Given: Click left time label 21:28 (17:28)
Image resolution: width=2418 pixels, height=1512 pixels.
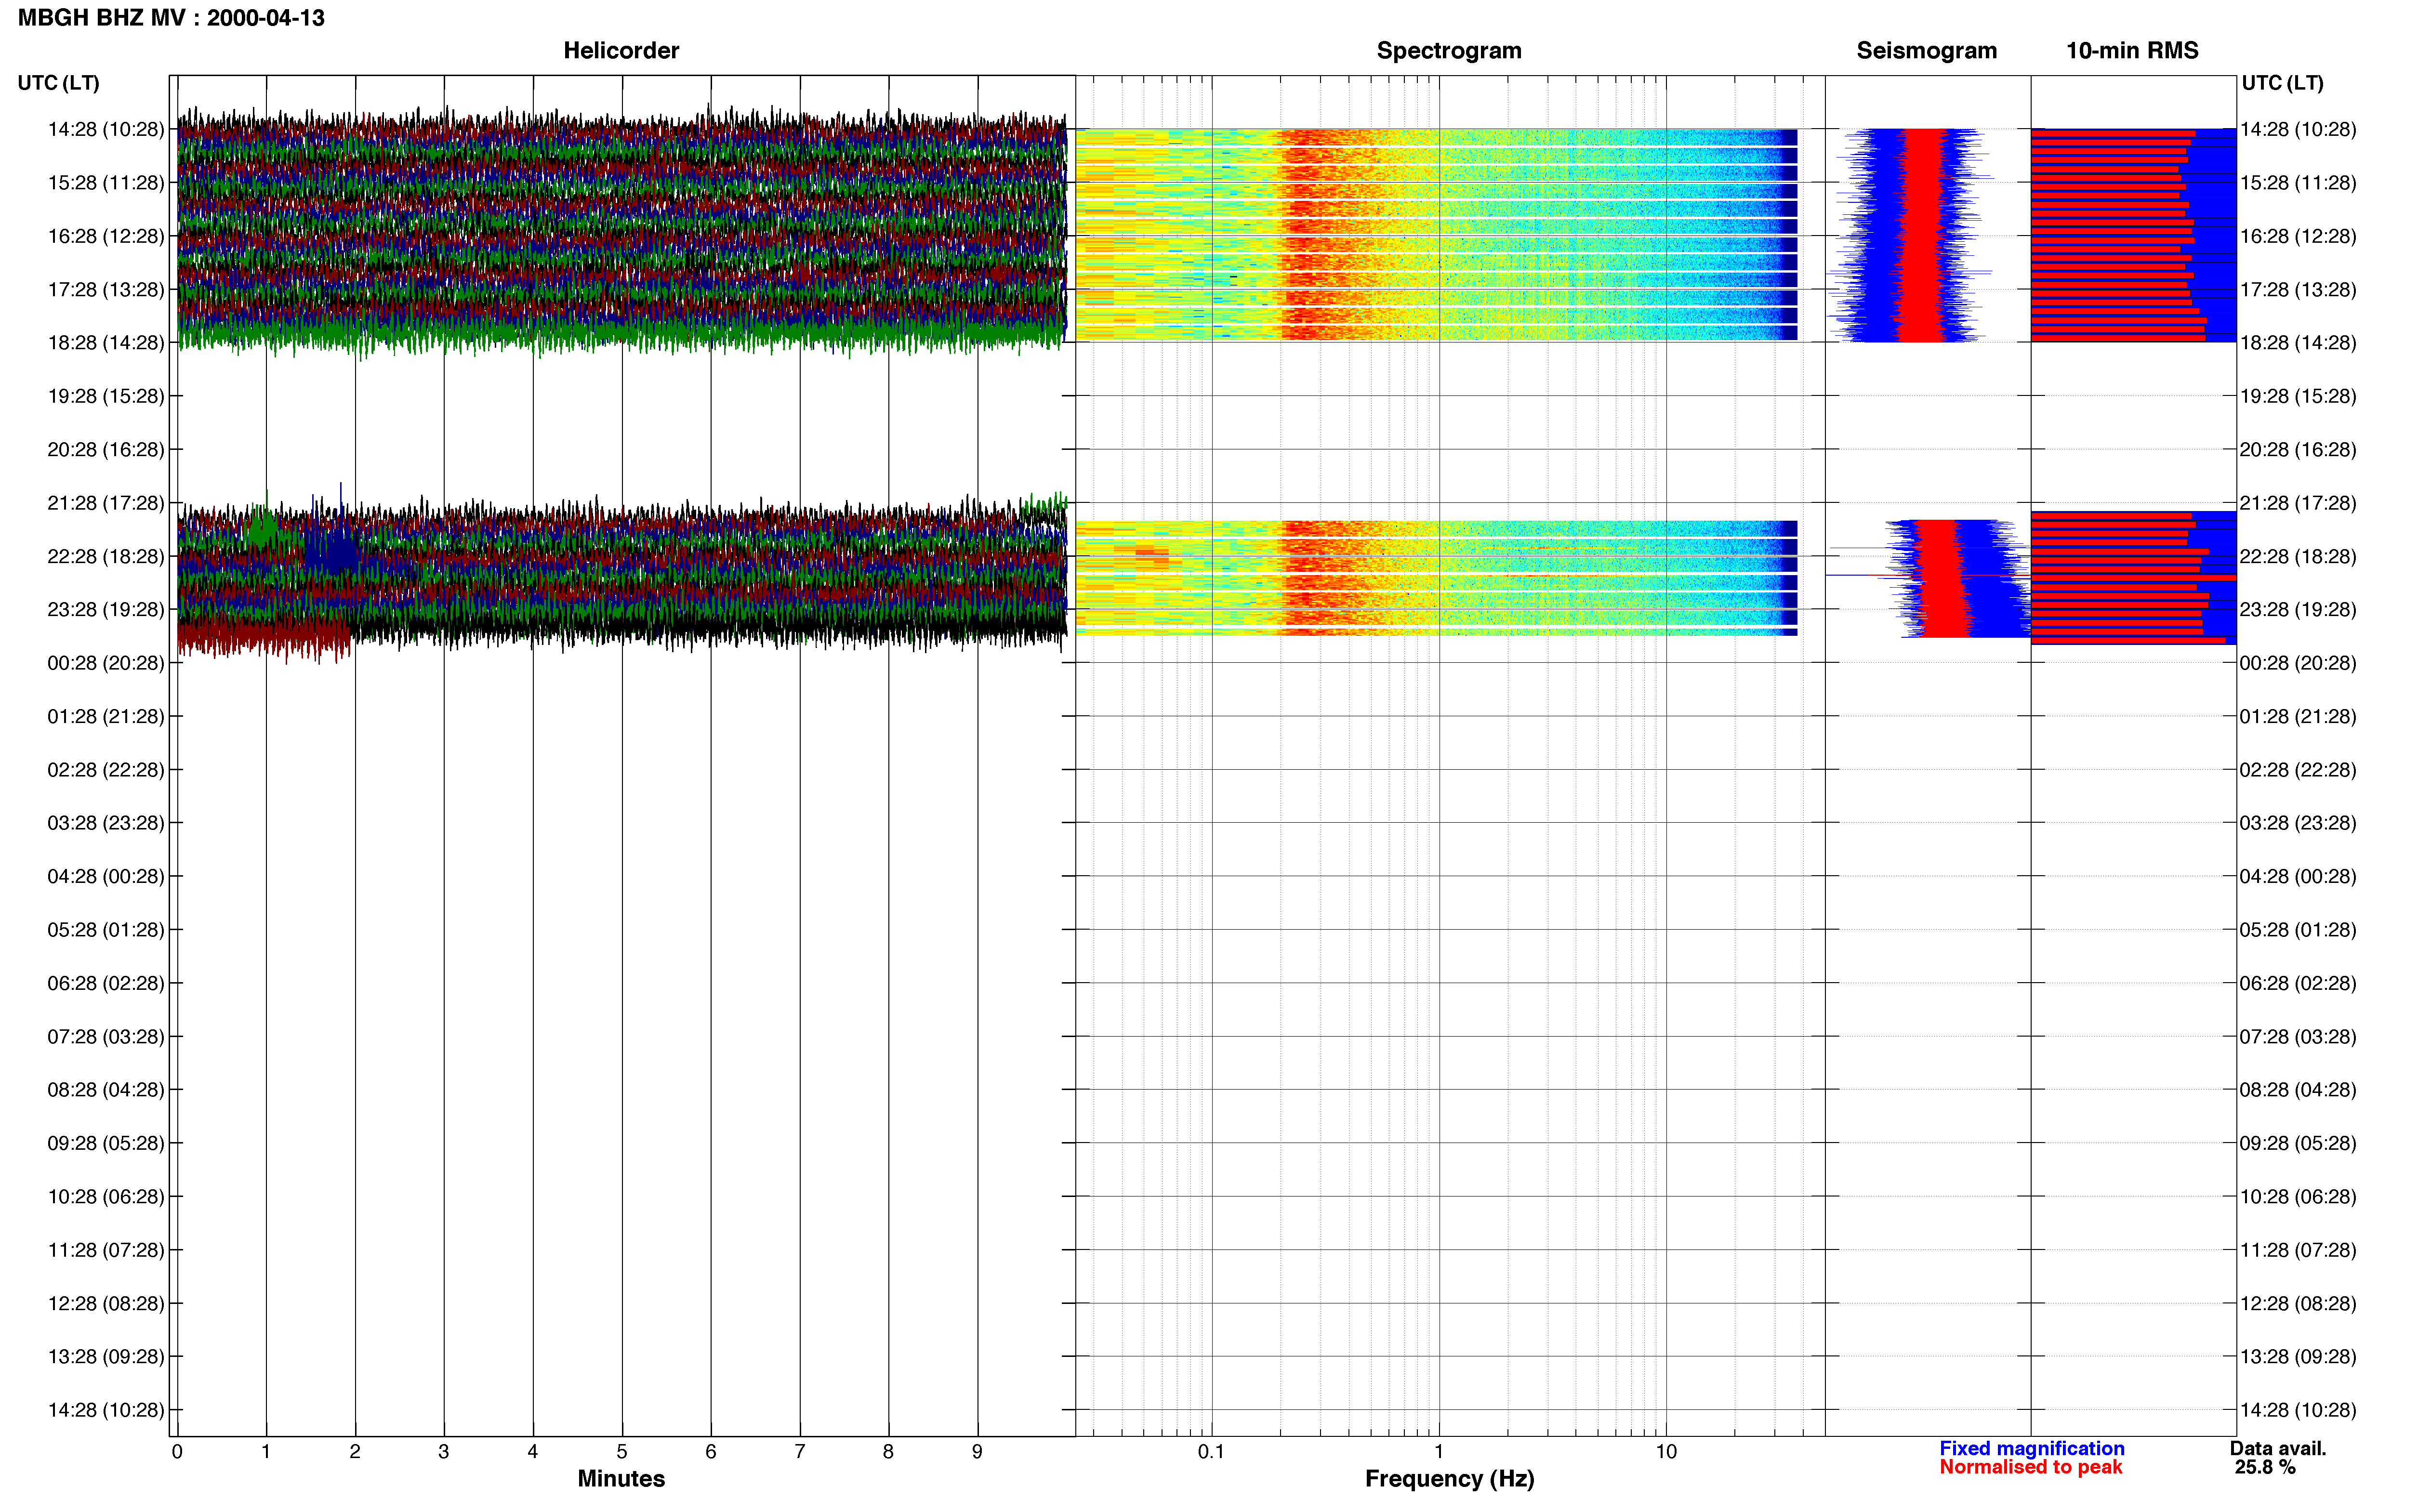Looking at the screenshot, I should [106, 502].
